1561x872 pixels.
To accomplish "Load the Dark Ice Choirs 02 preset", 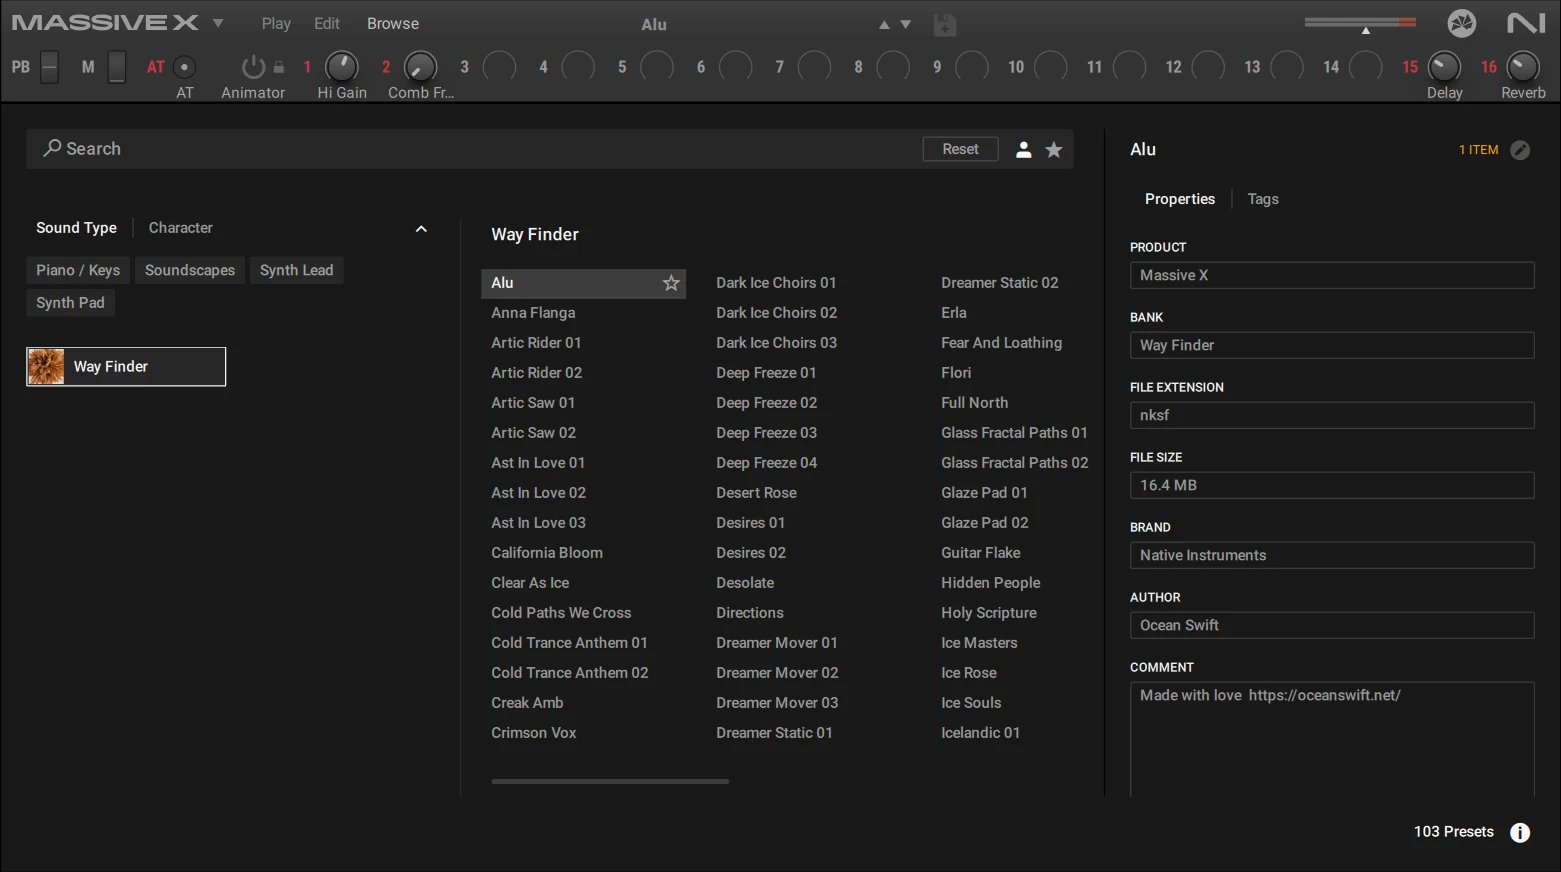I will point(776,313).
